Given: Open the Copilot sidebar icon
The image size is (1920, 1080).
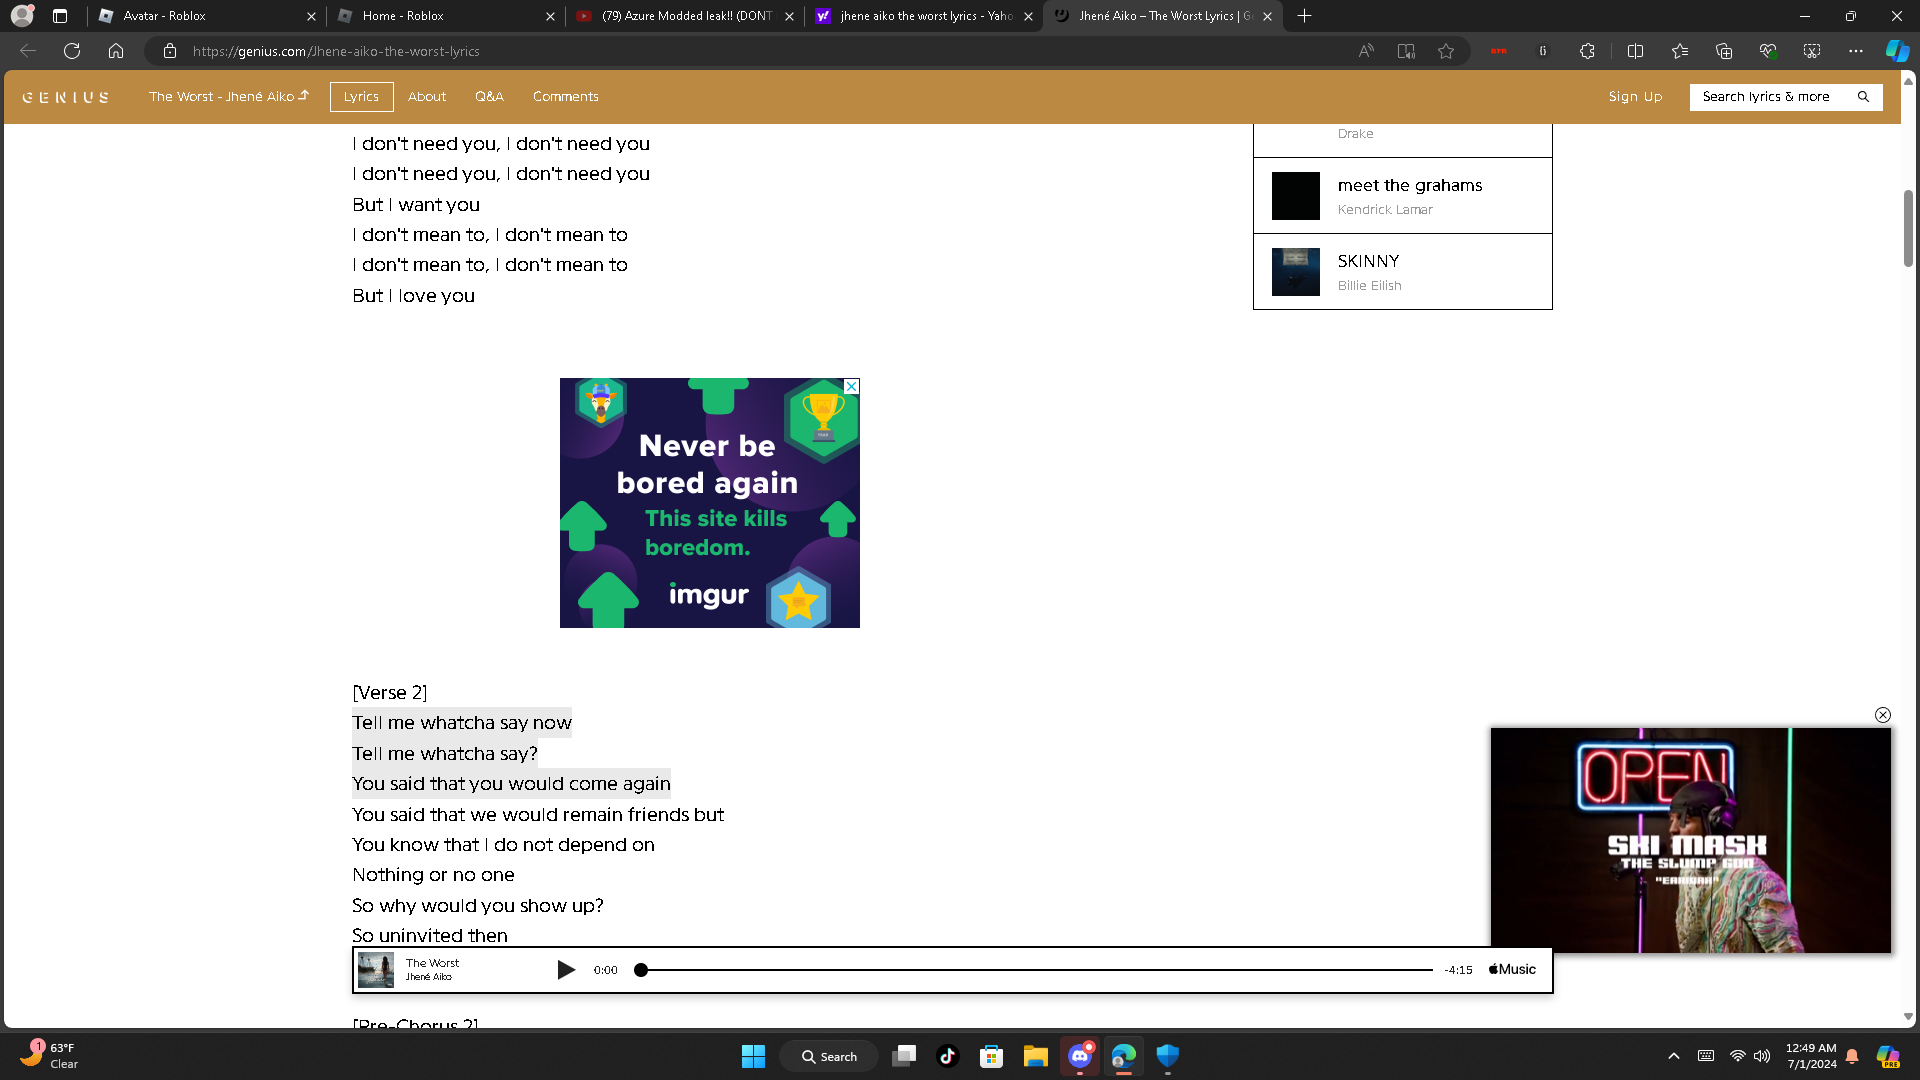Looking at the screenshot, I should point(1897,51).
